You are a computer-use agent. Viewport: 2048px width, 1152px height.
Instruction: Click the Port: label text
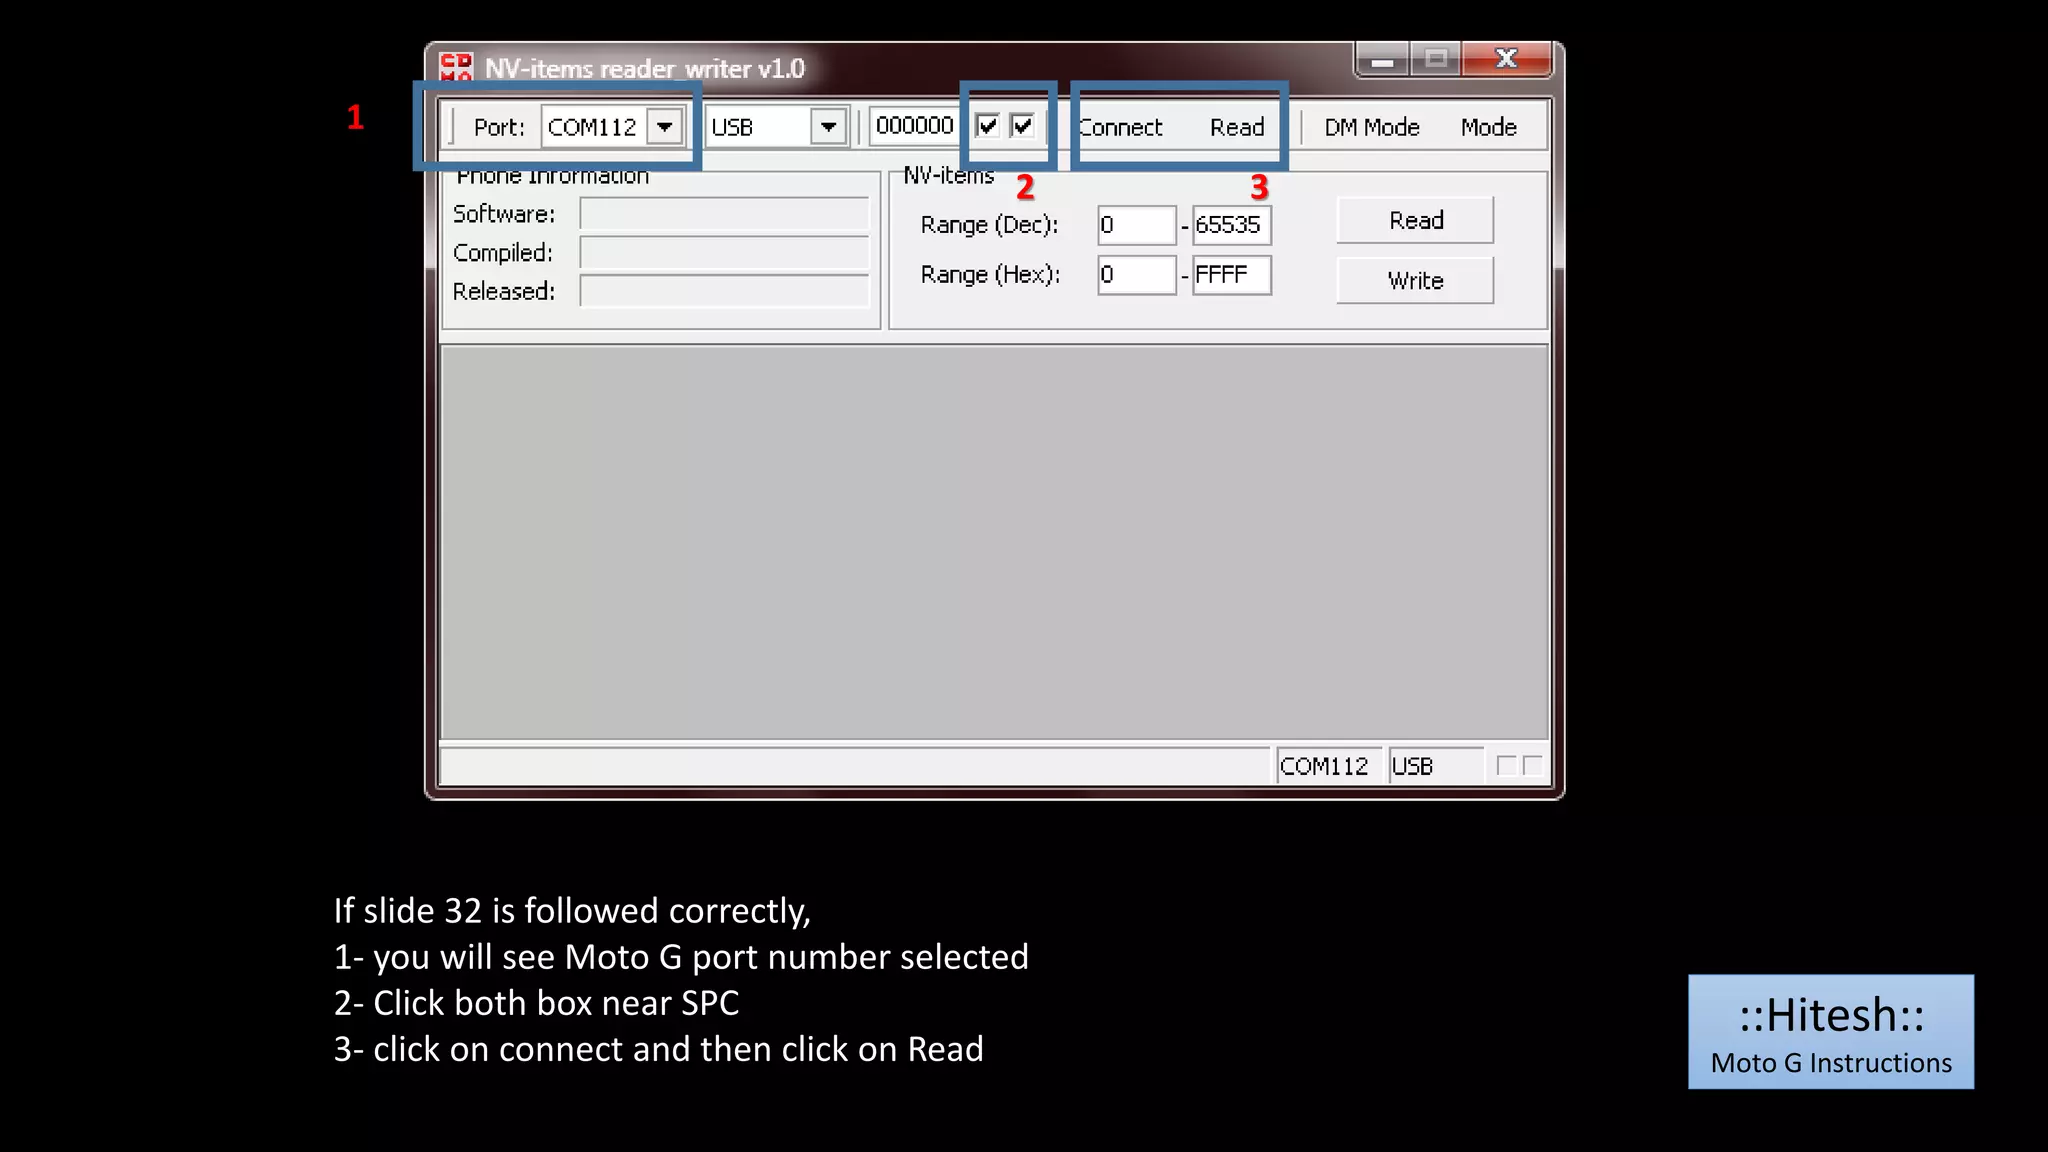pos(499,127)
